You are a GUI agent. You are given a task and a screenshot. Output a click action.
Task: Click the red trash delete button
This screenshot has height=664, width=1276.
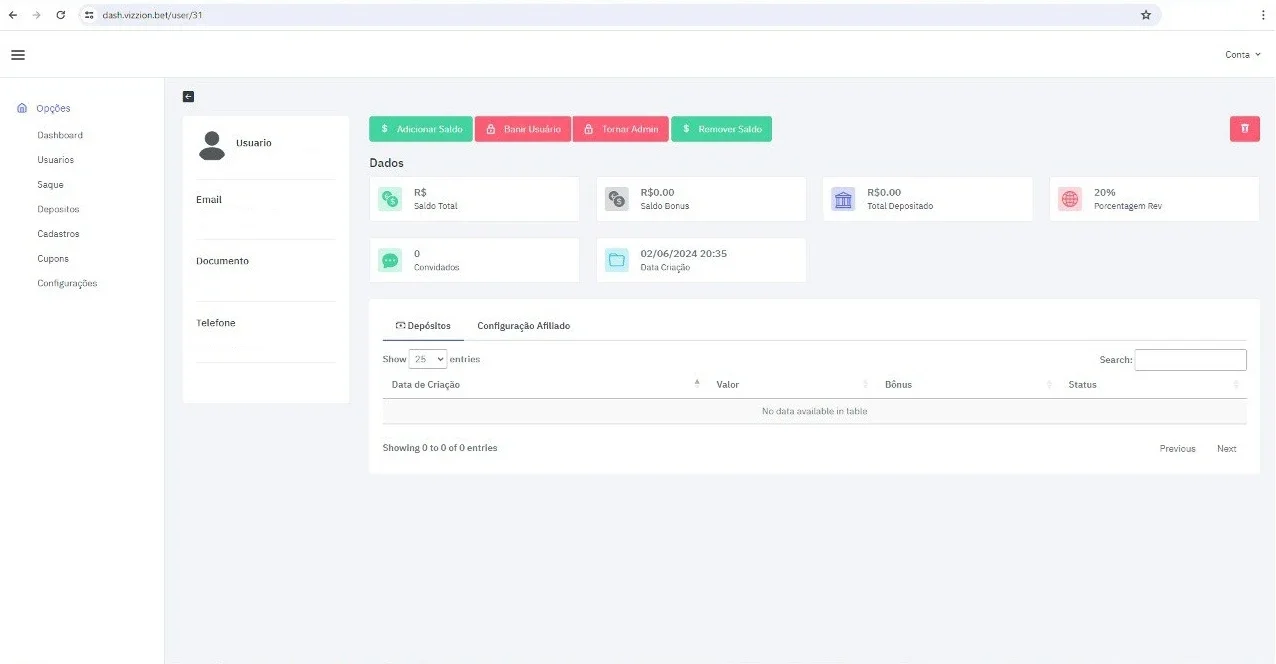pos(1244,129)
